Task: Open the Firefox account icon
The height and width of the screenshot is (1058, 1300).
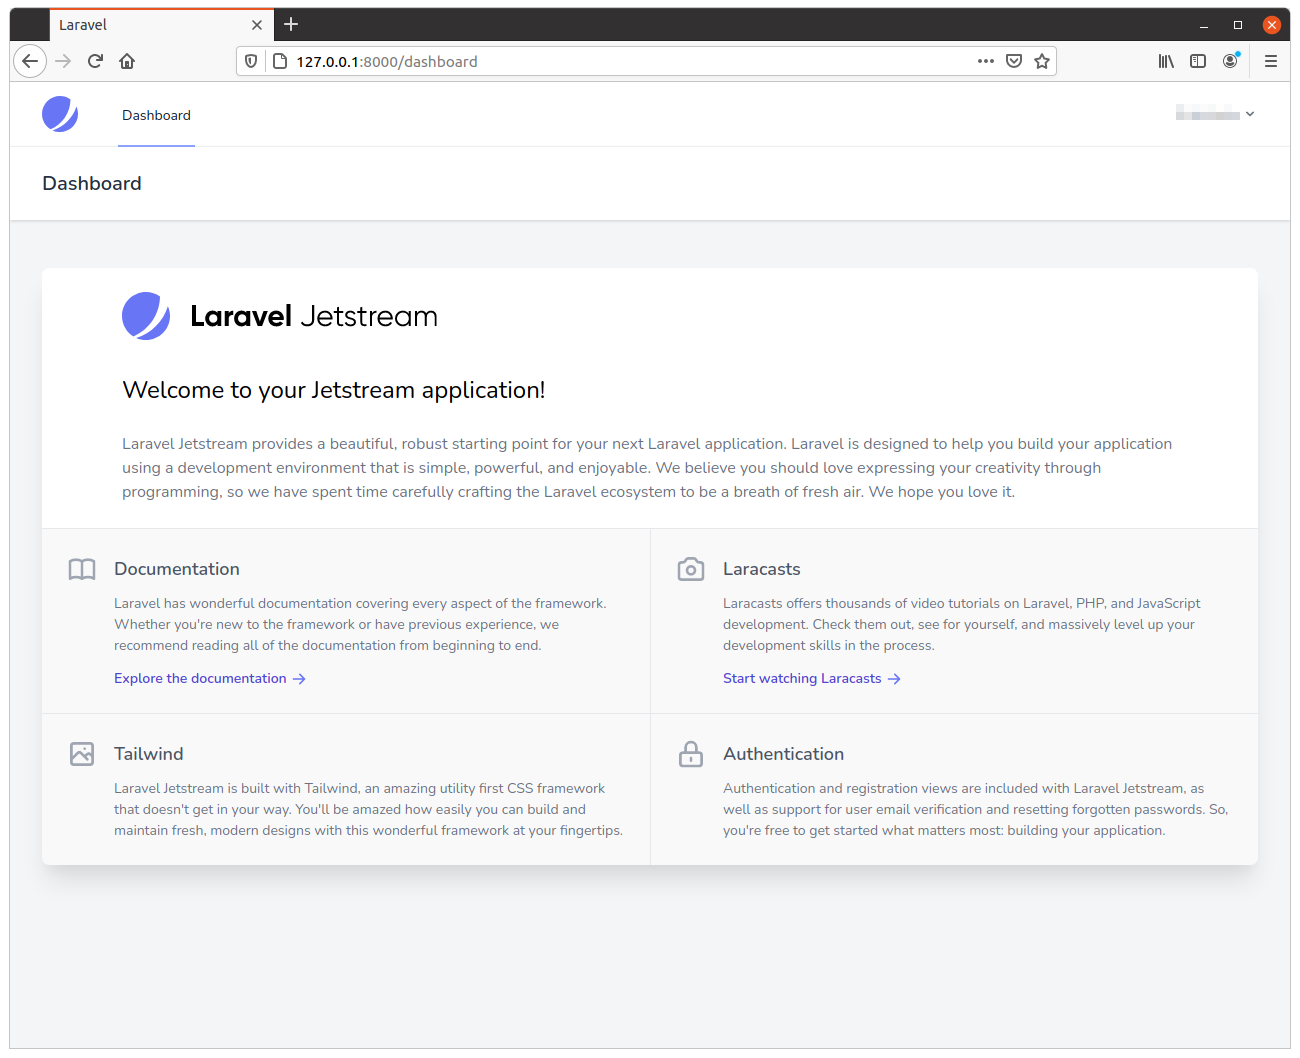Action: point(1230,61)
